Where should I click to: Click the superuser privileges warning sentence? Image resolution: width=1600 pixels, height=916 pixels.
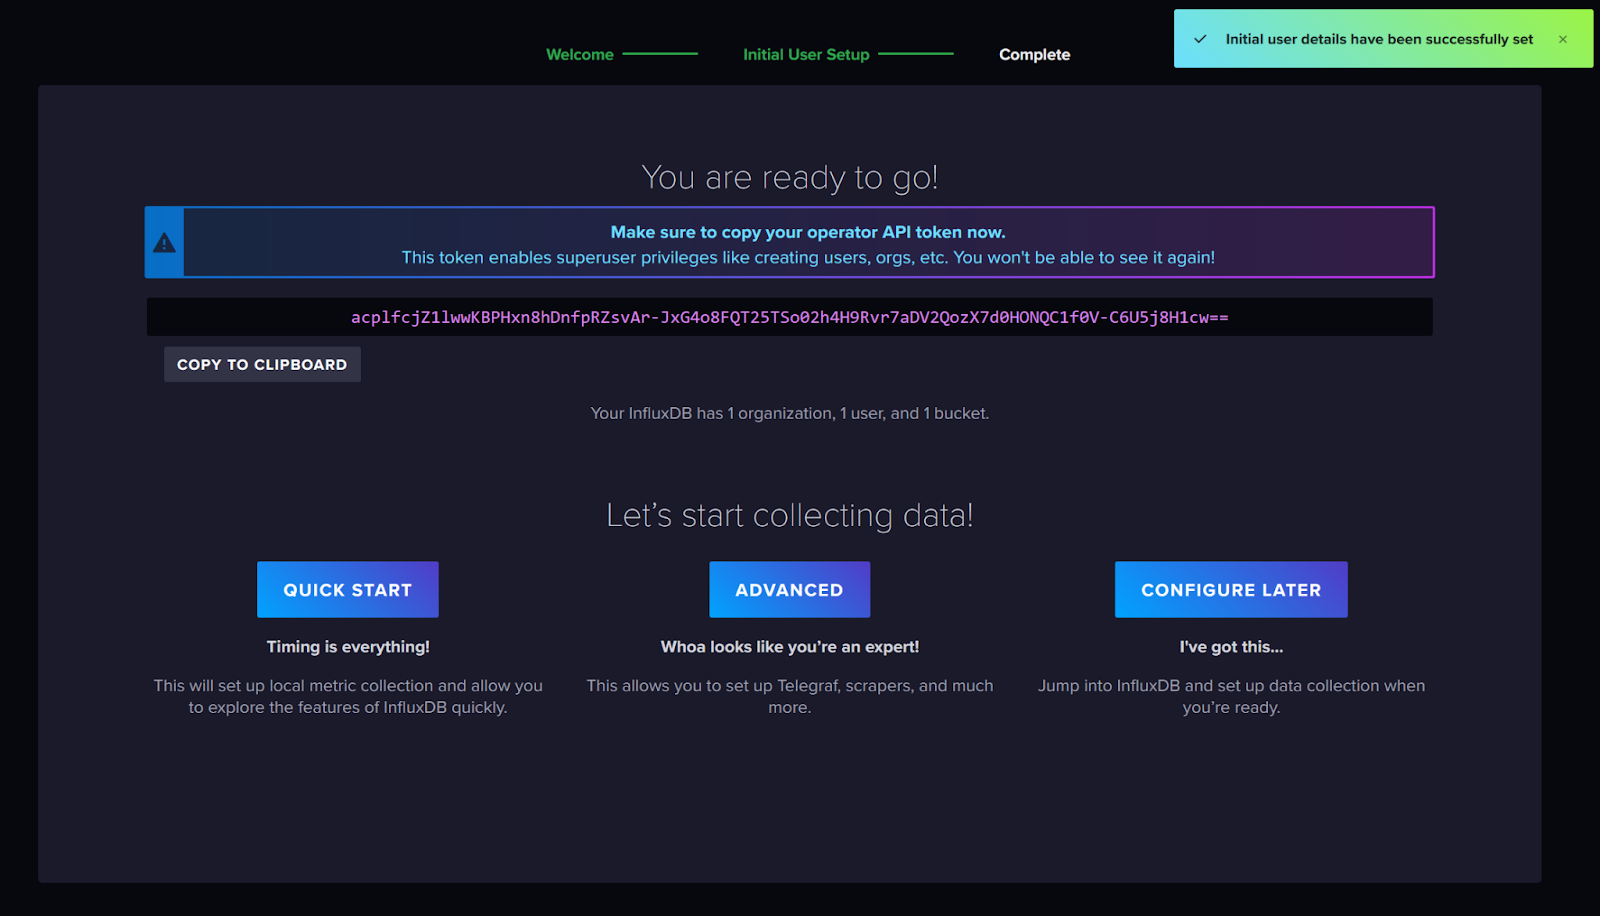(808, 257)
